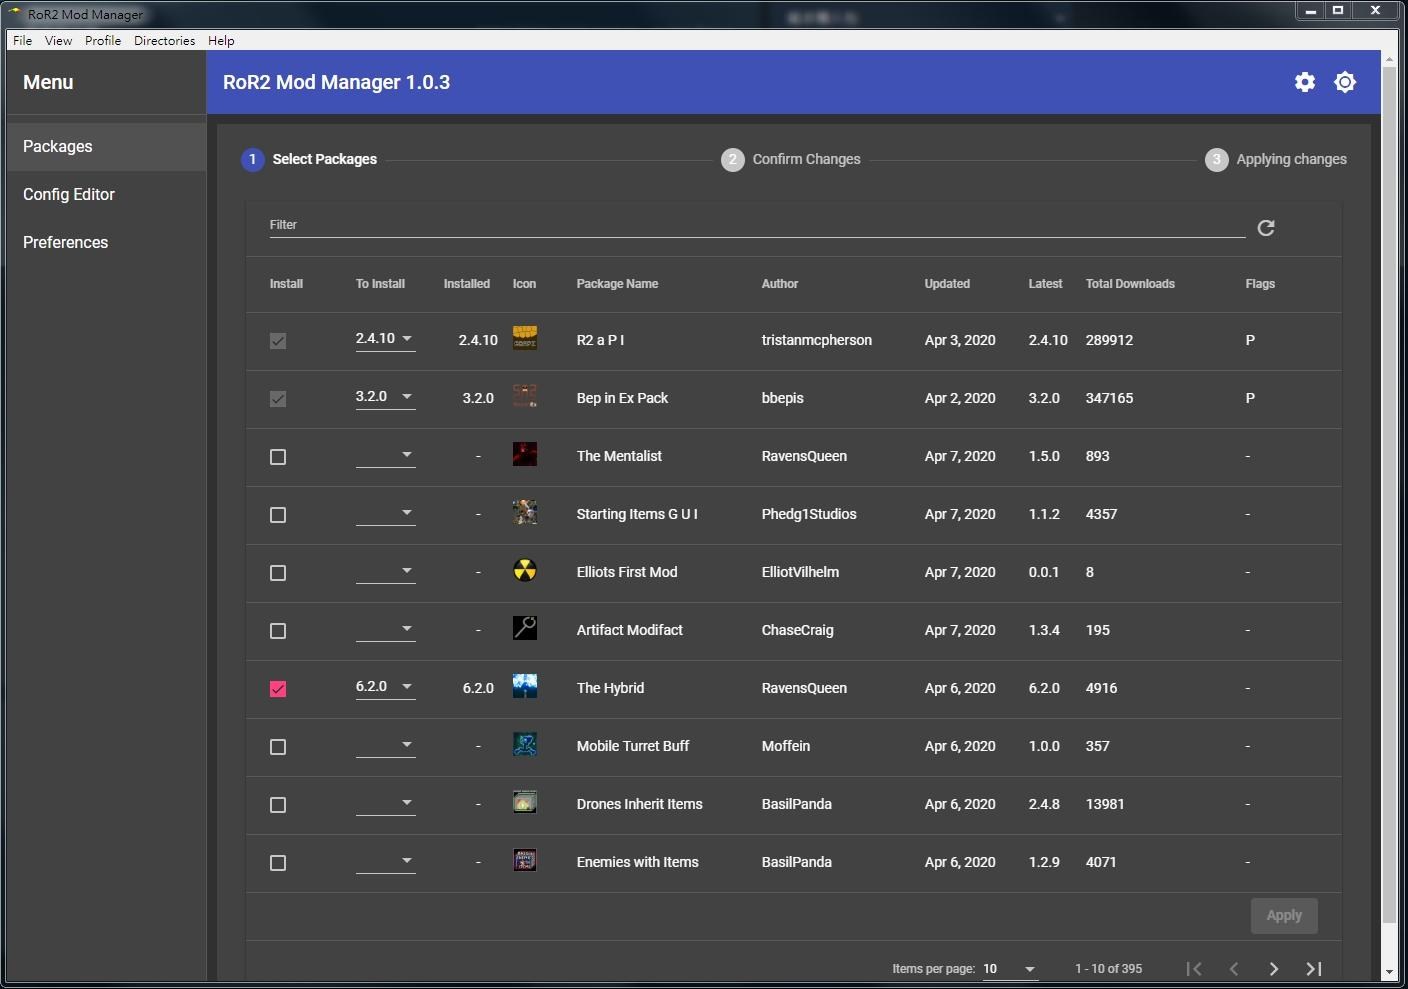Refresh the package list
1408x989 pixels.
tap(1265, 227)
